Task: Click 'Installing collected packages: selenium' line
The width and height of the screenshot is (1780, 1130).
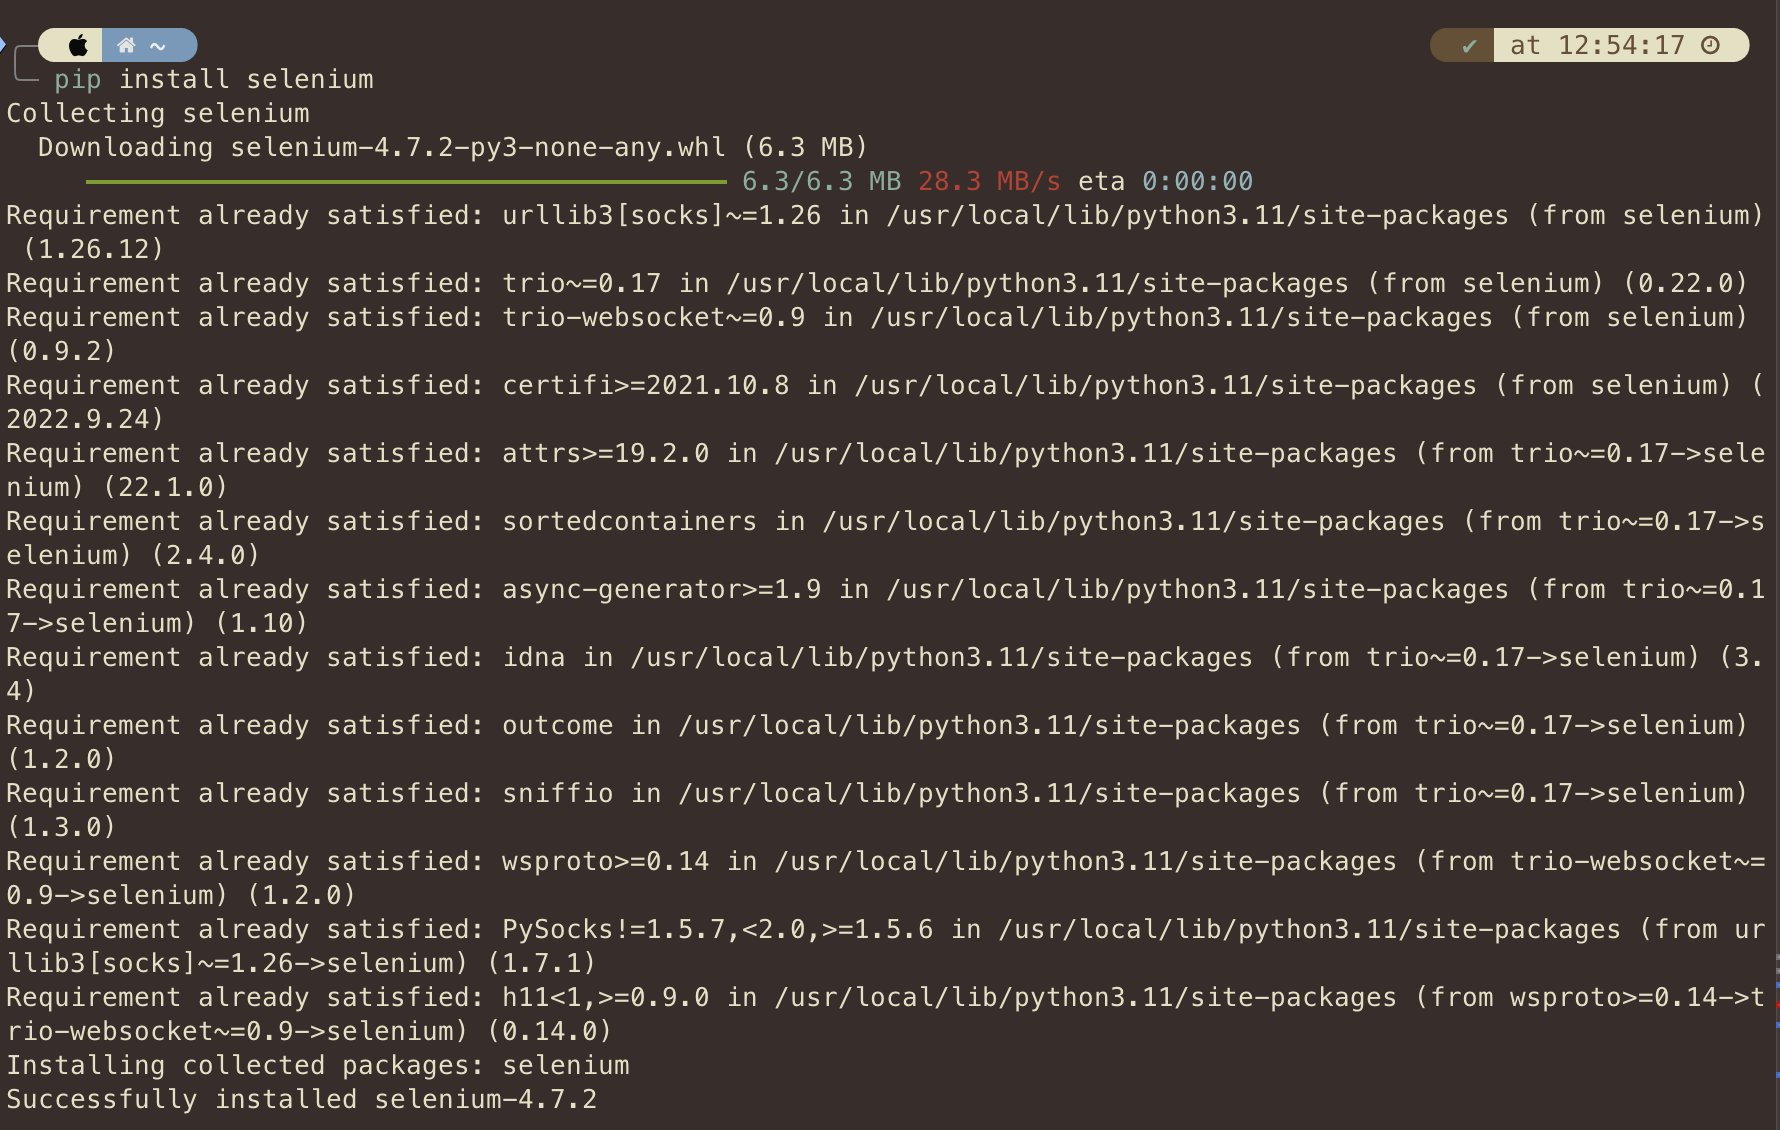Action: tap(318, 1065)
